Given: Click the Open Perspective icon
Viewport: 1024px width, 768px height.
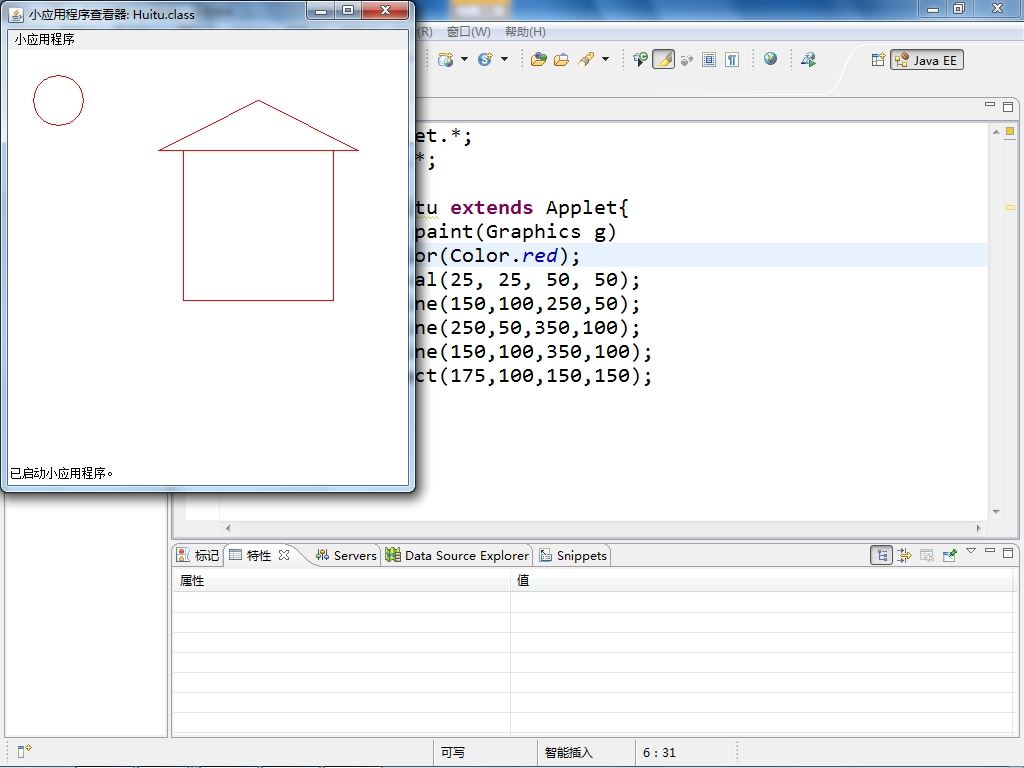Looking at the screenshot, I should click(x=878, y=59).
